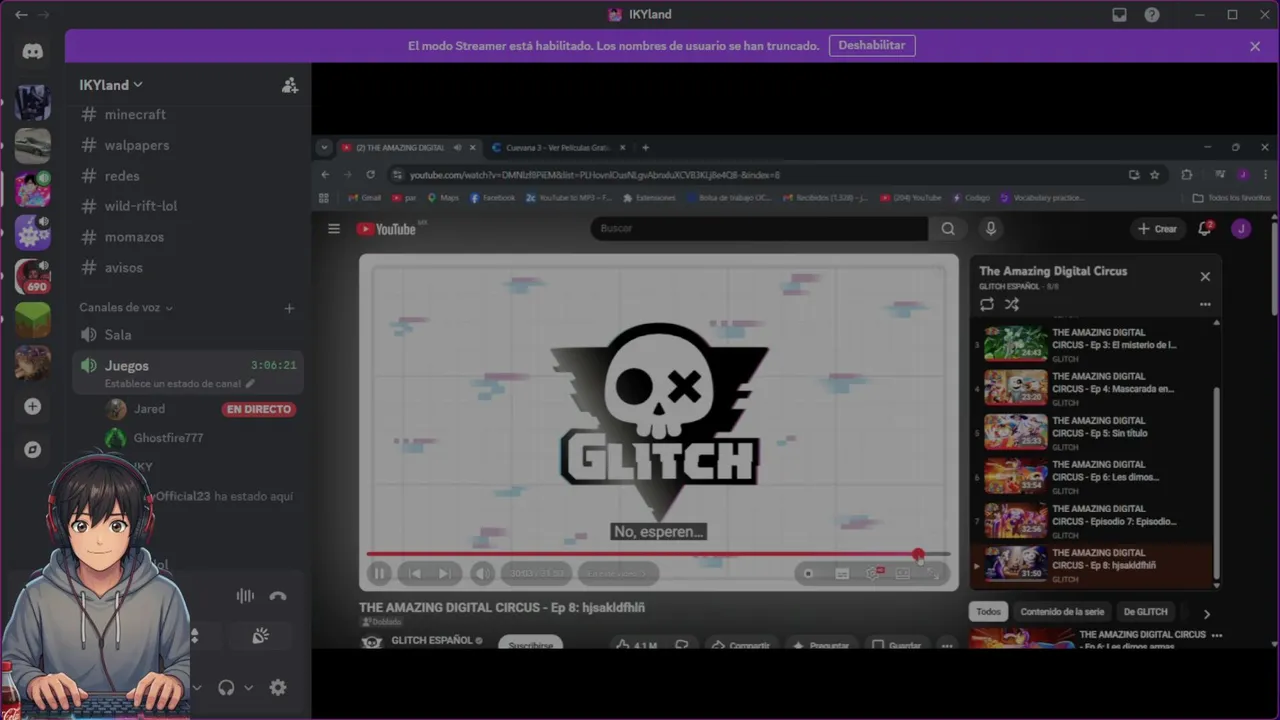The image size is (1280, 720).
Task: Open the Discord help question mark icon
Action: click(x=1152, y=14)
